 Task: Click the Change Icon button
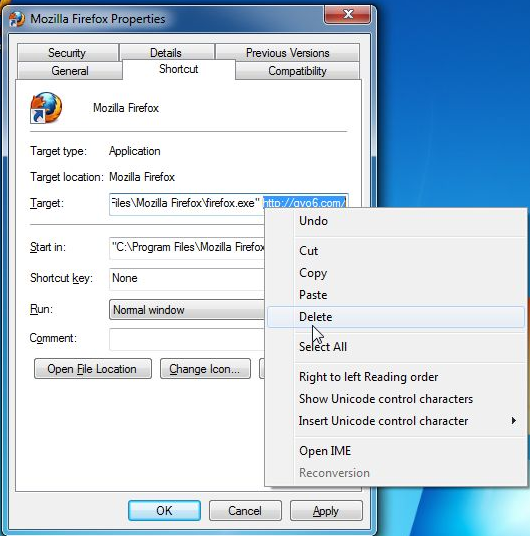pos(205,368)
